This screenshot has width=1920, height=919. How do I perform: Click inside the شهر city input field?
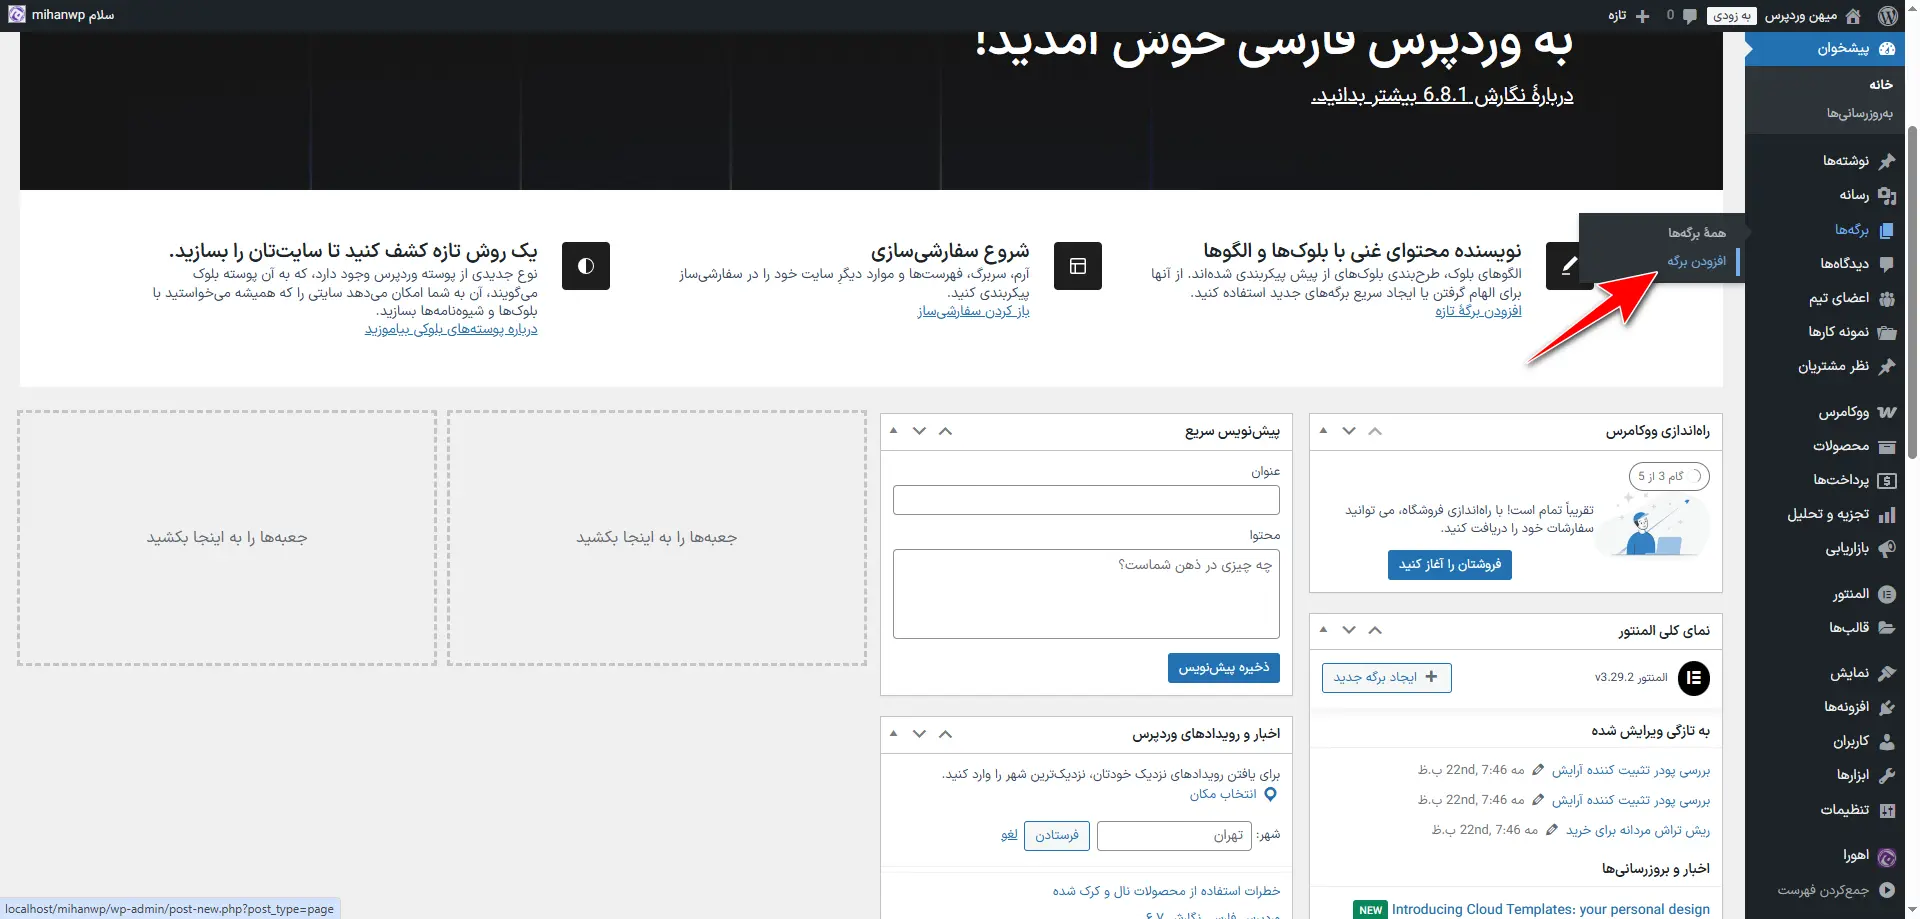pyautogui.click(x=1175, y=835)
